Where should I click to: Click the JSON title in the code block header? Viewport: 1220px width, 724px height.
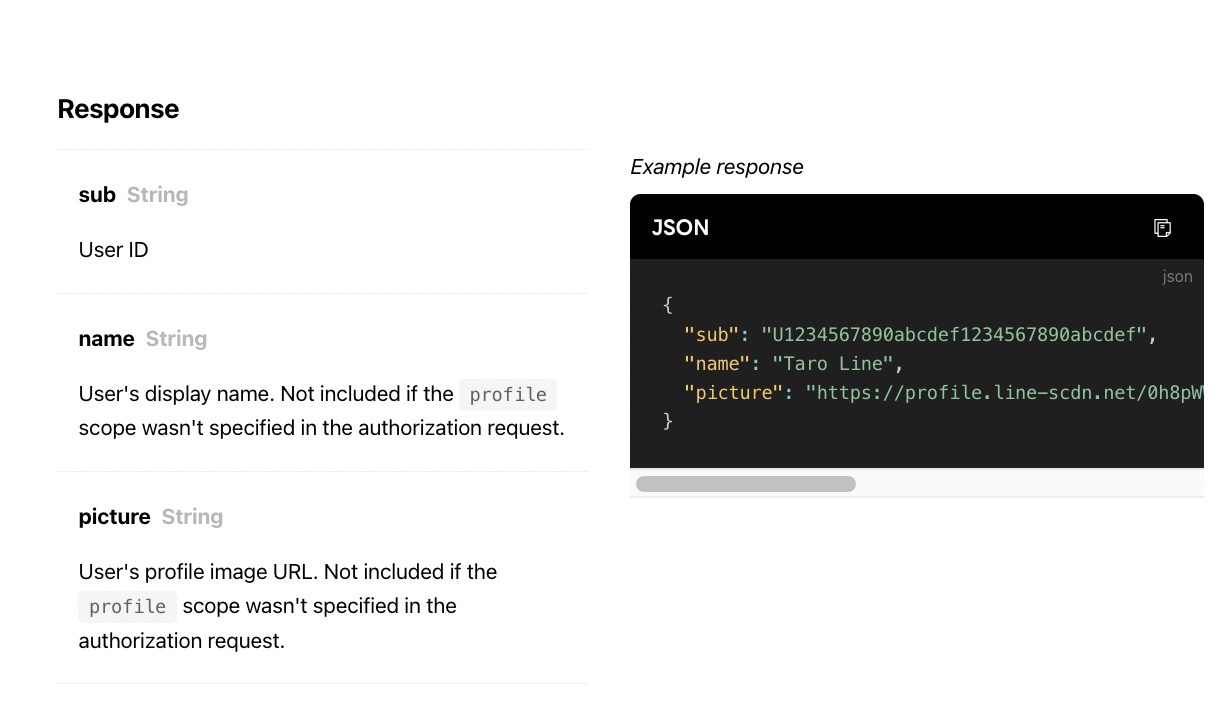point(680,228)
